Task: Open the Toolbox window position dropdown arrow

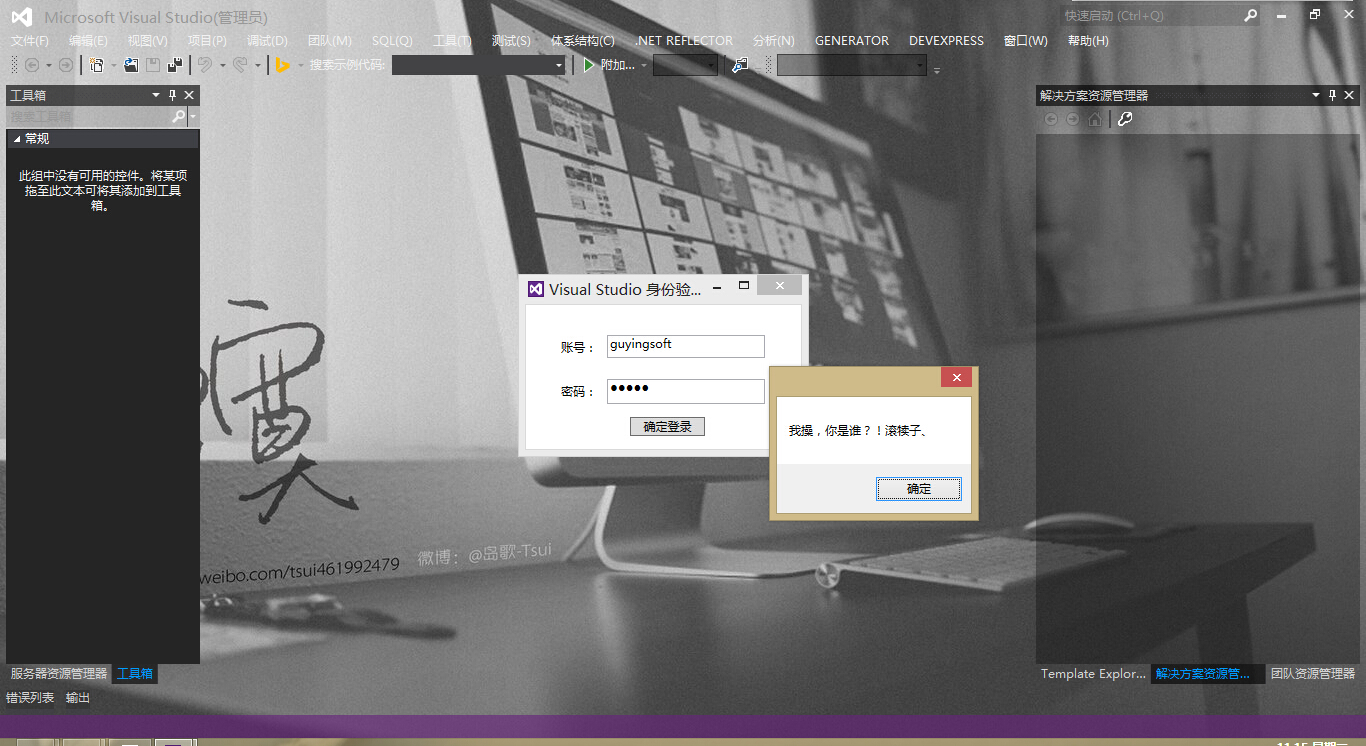Action: [x=156, y=95]
